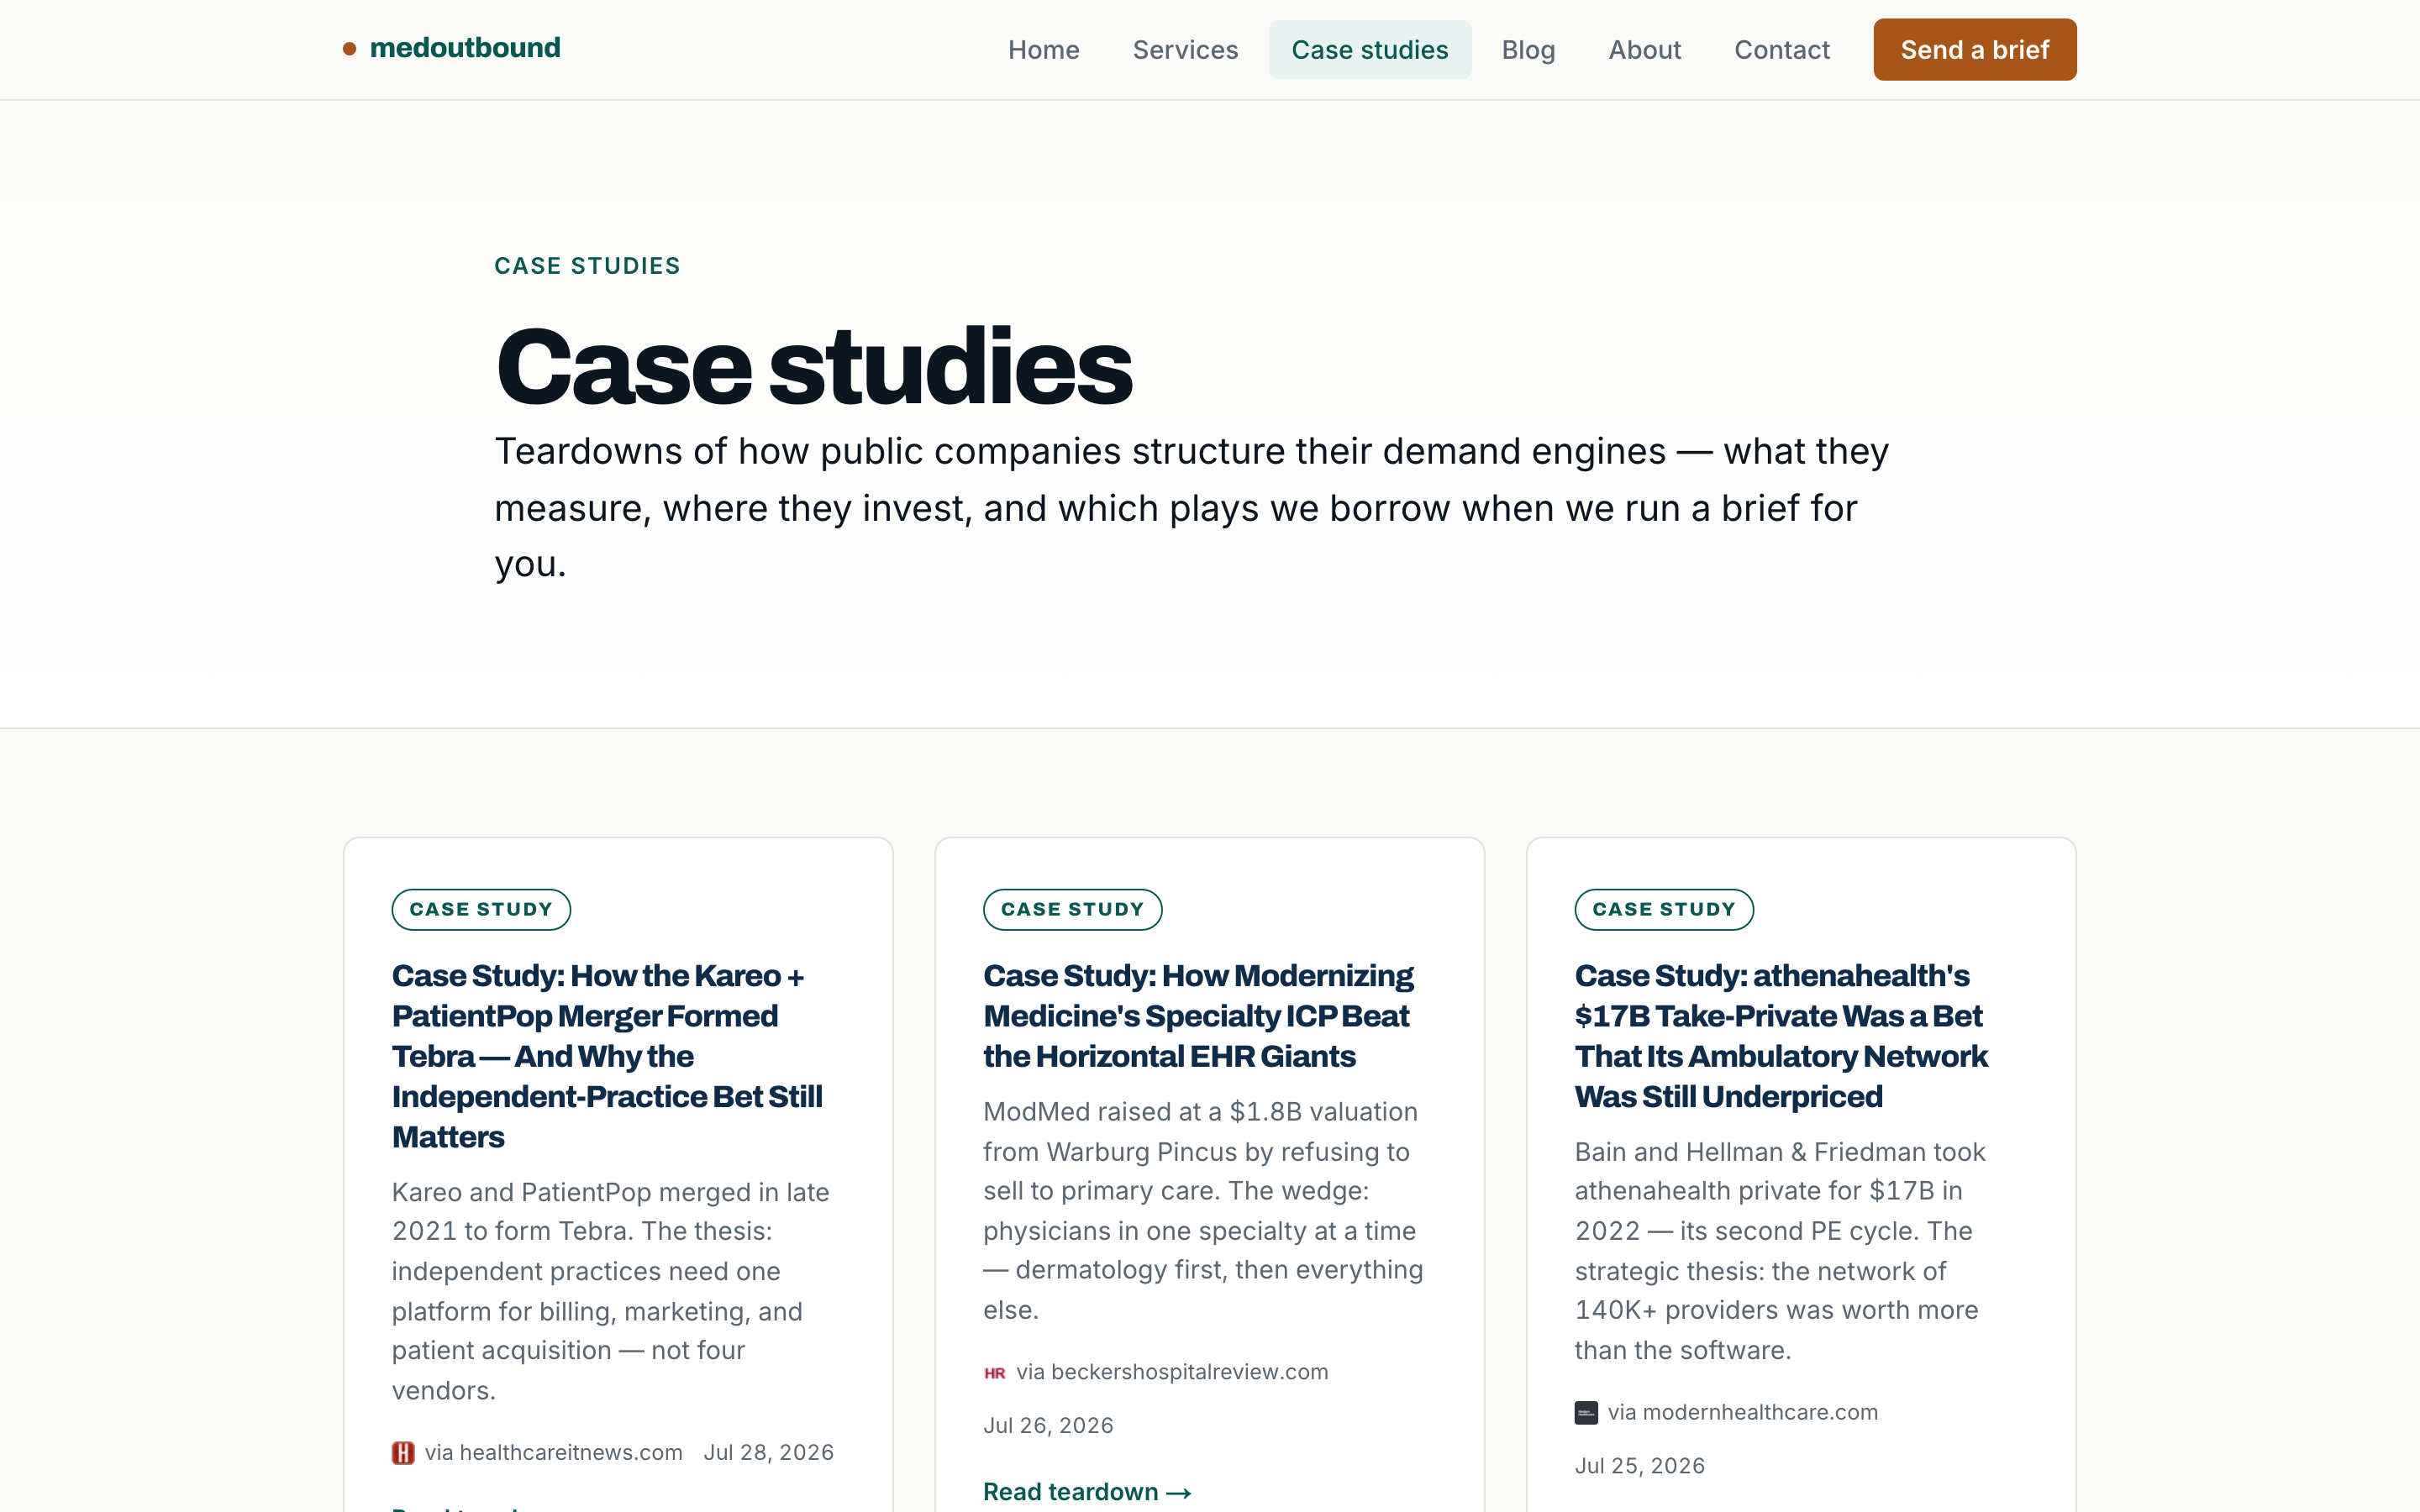2420x1512 pixels.
Task: Open the About page
Action: tap(1644, 50)
